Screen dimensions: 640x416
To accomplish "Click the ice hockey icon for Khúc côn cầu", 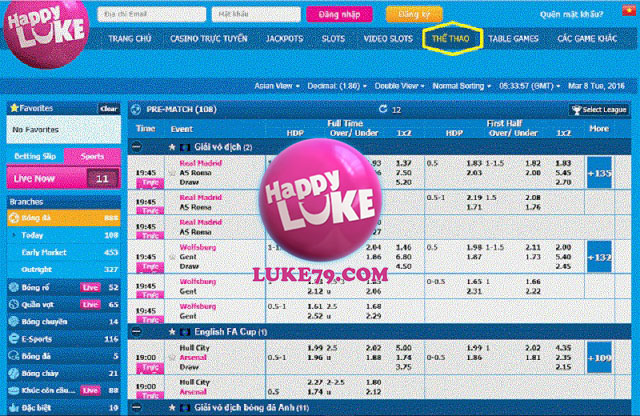I will 14,390.
